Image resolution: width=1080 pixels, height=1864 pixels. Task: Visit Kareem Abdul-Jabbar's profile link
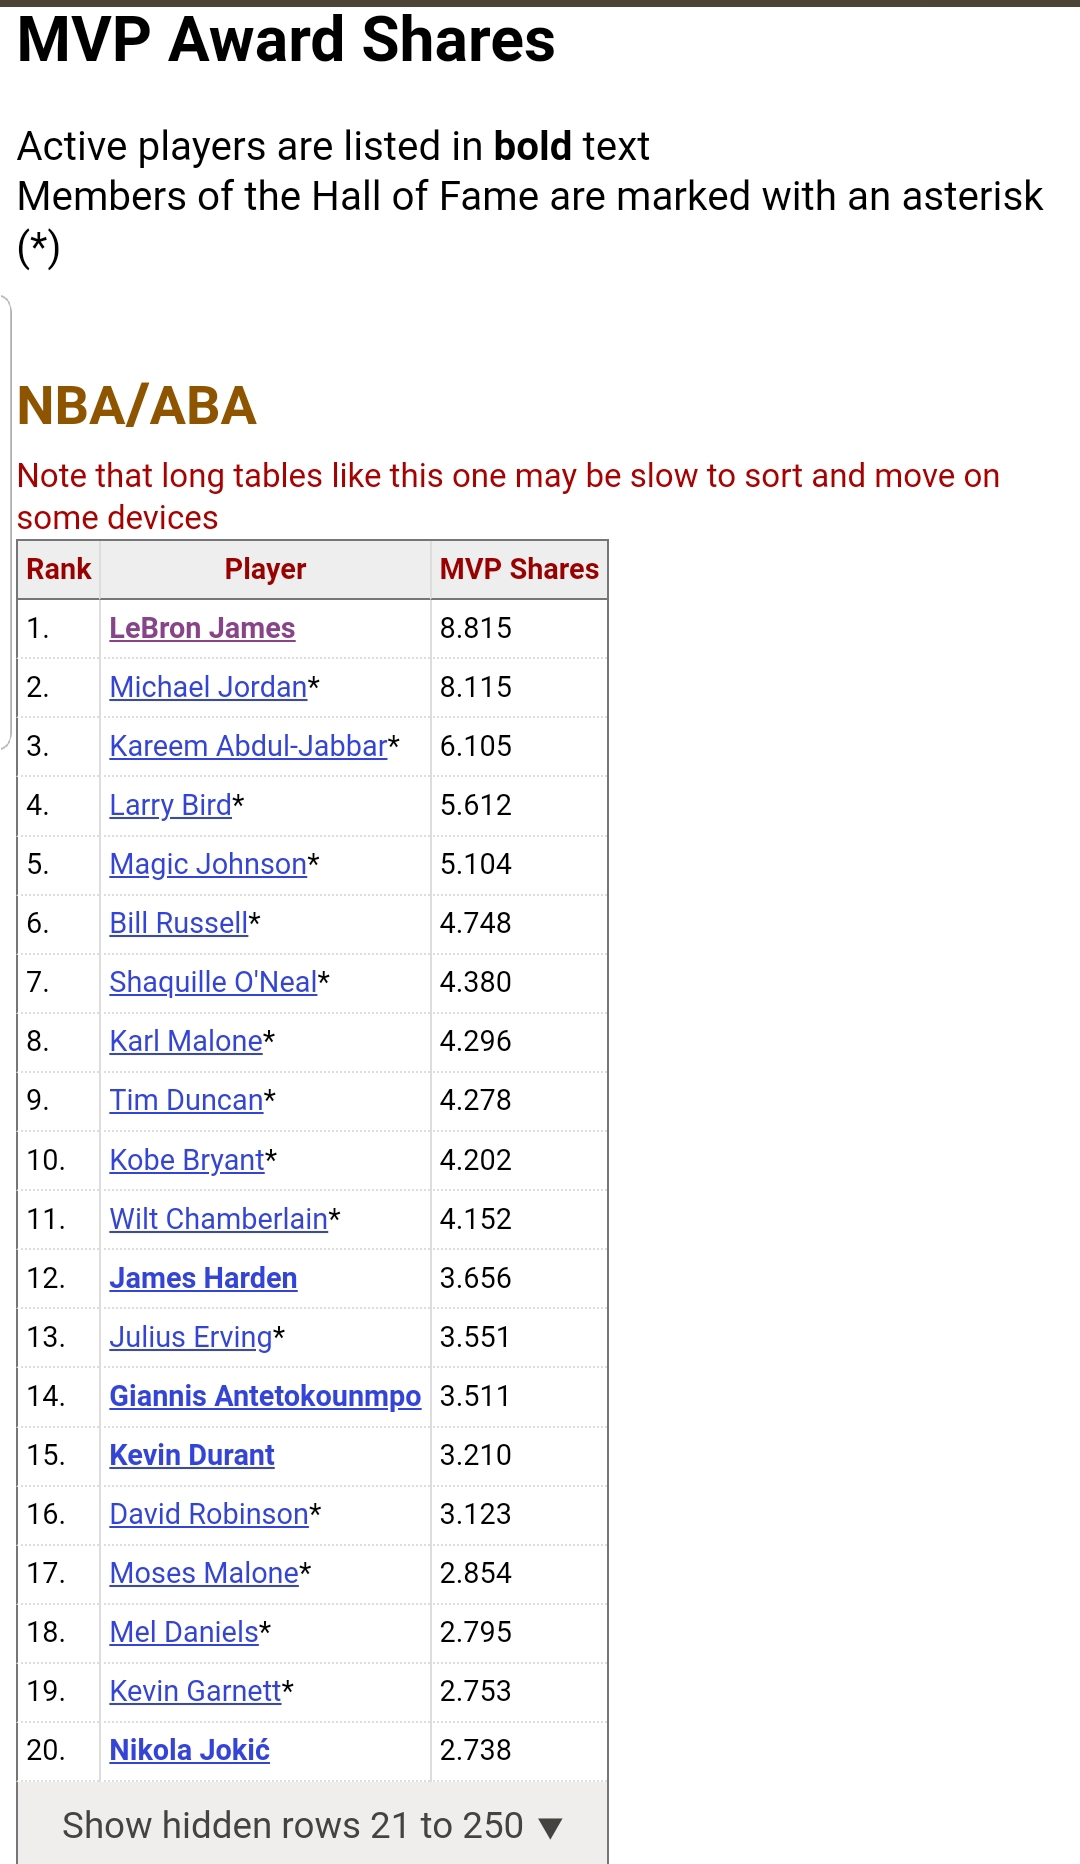248,746
